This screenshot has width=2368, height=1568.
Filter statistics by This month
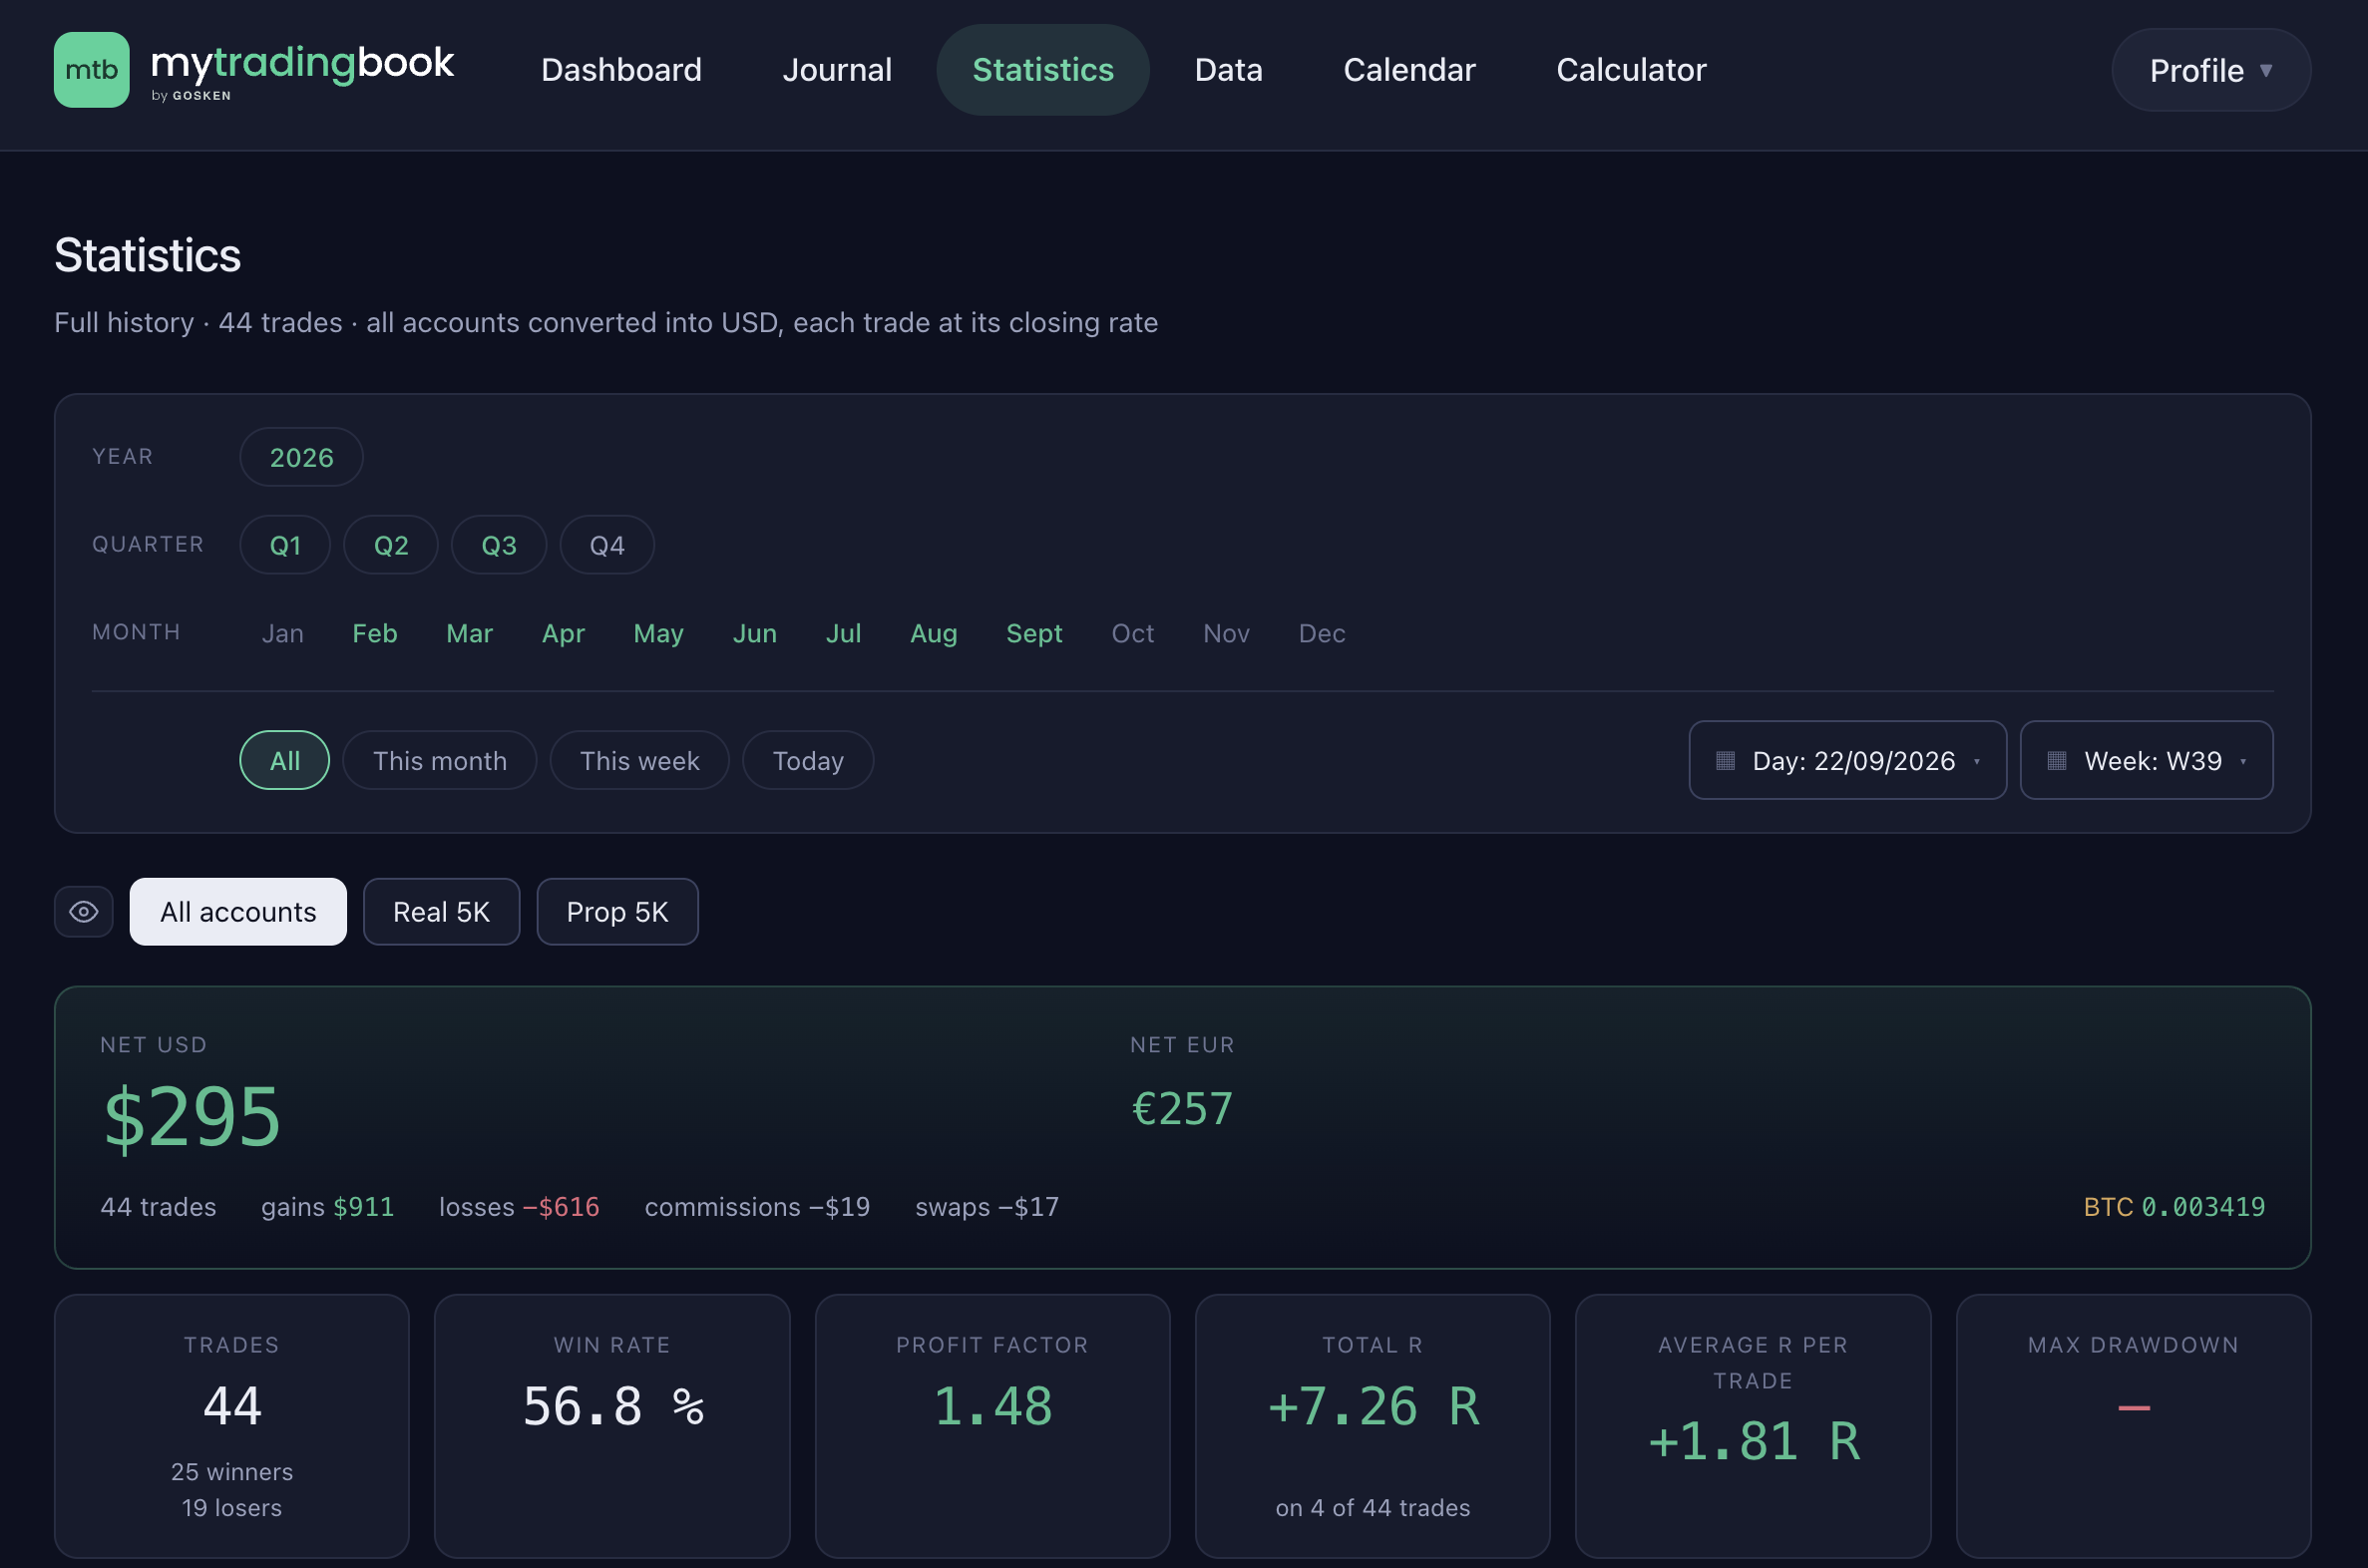click(440, 761)
